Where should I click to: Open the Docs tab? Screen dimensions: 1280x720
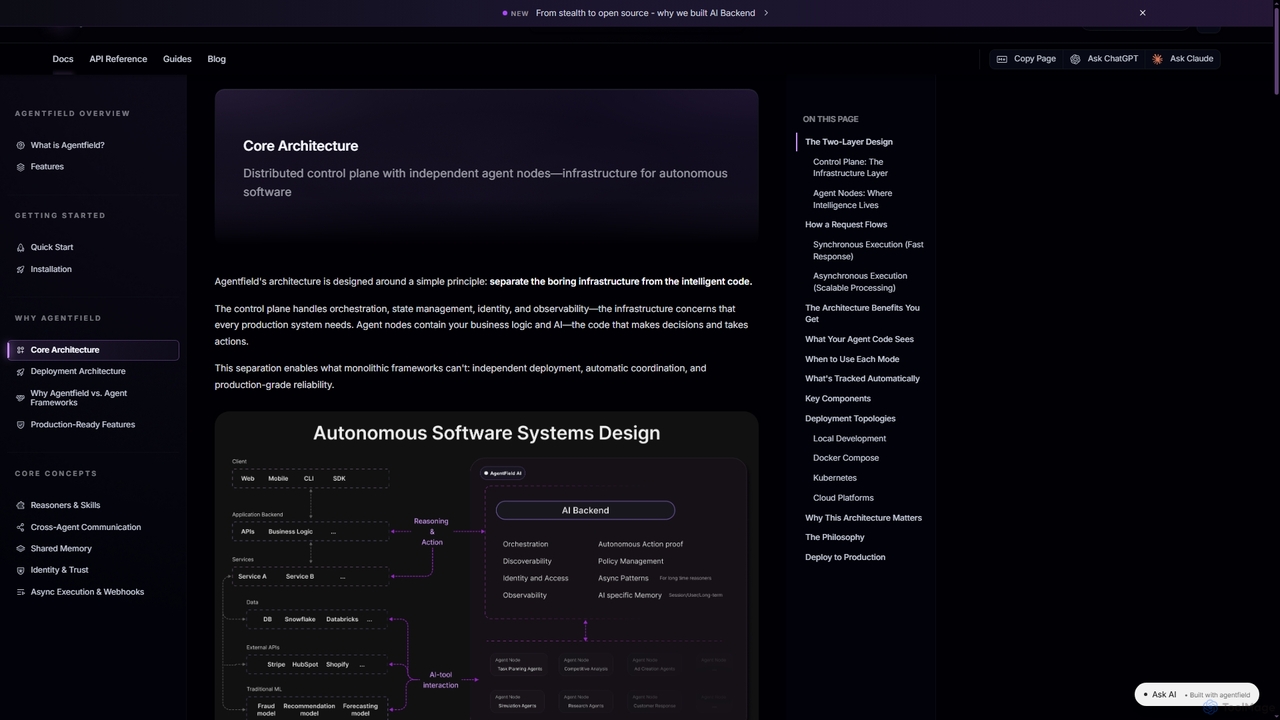point(63,59)
